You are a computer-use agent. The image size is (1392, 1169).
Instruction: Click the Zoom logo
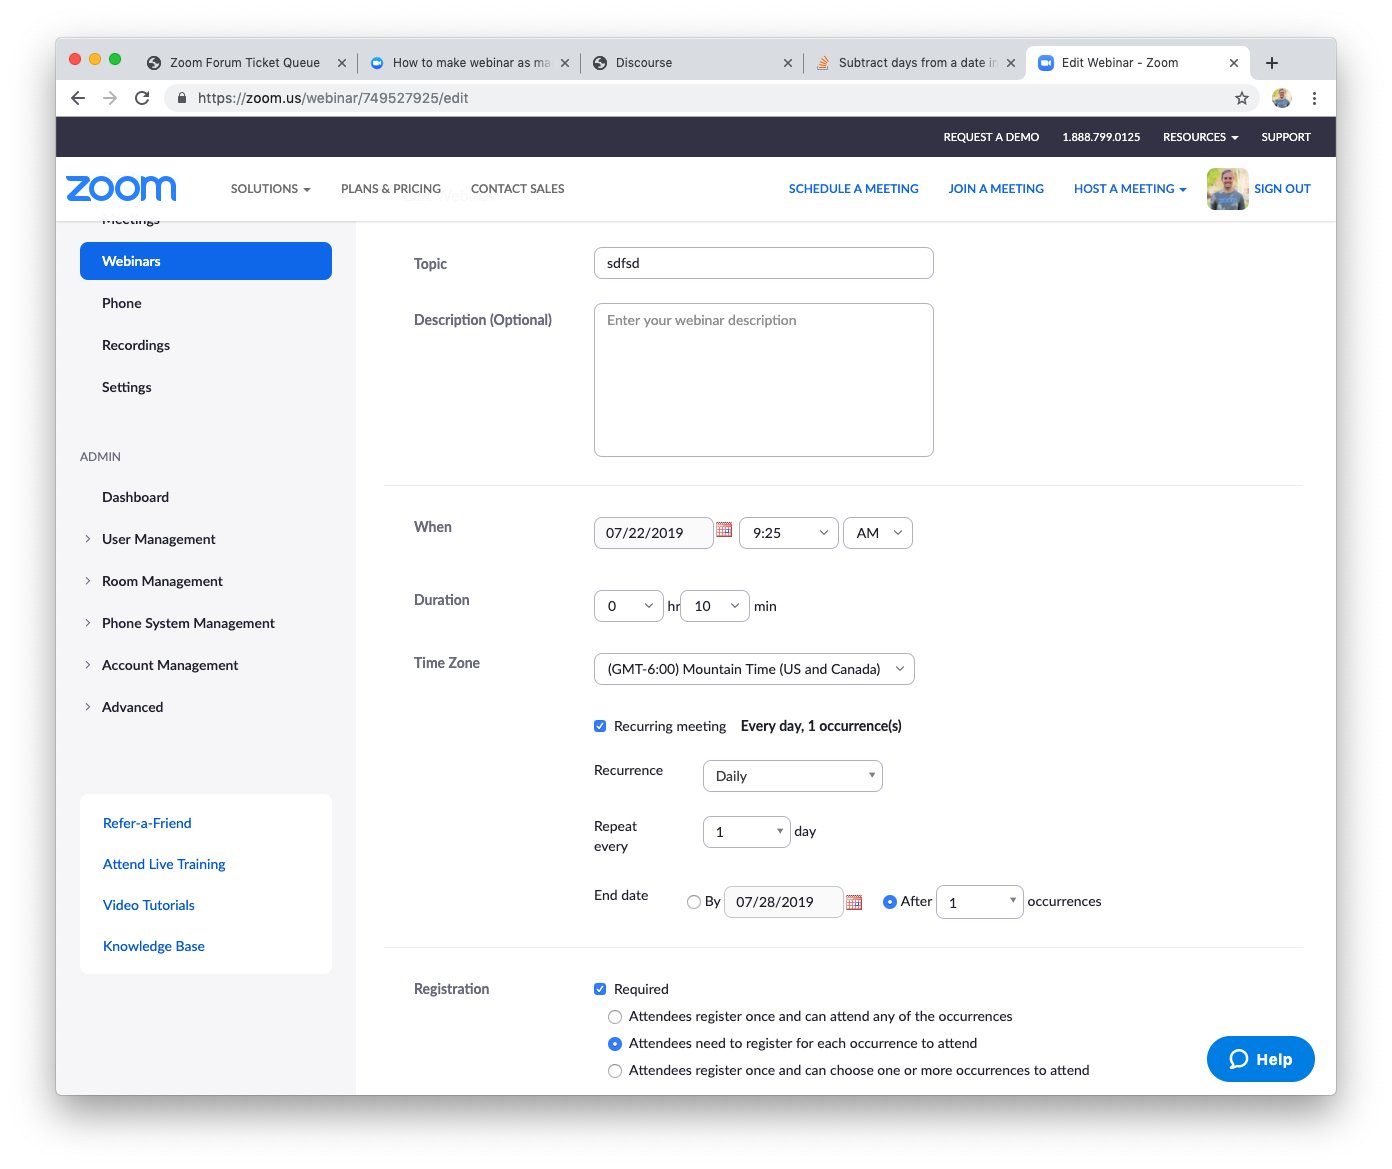click(121, 188)
